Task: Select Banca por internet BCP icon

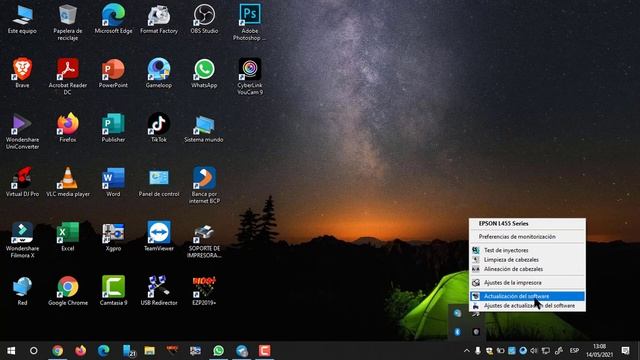Action: point(204,185)
